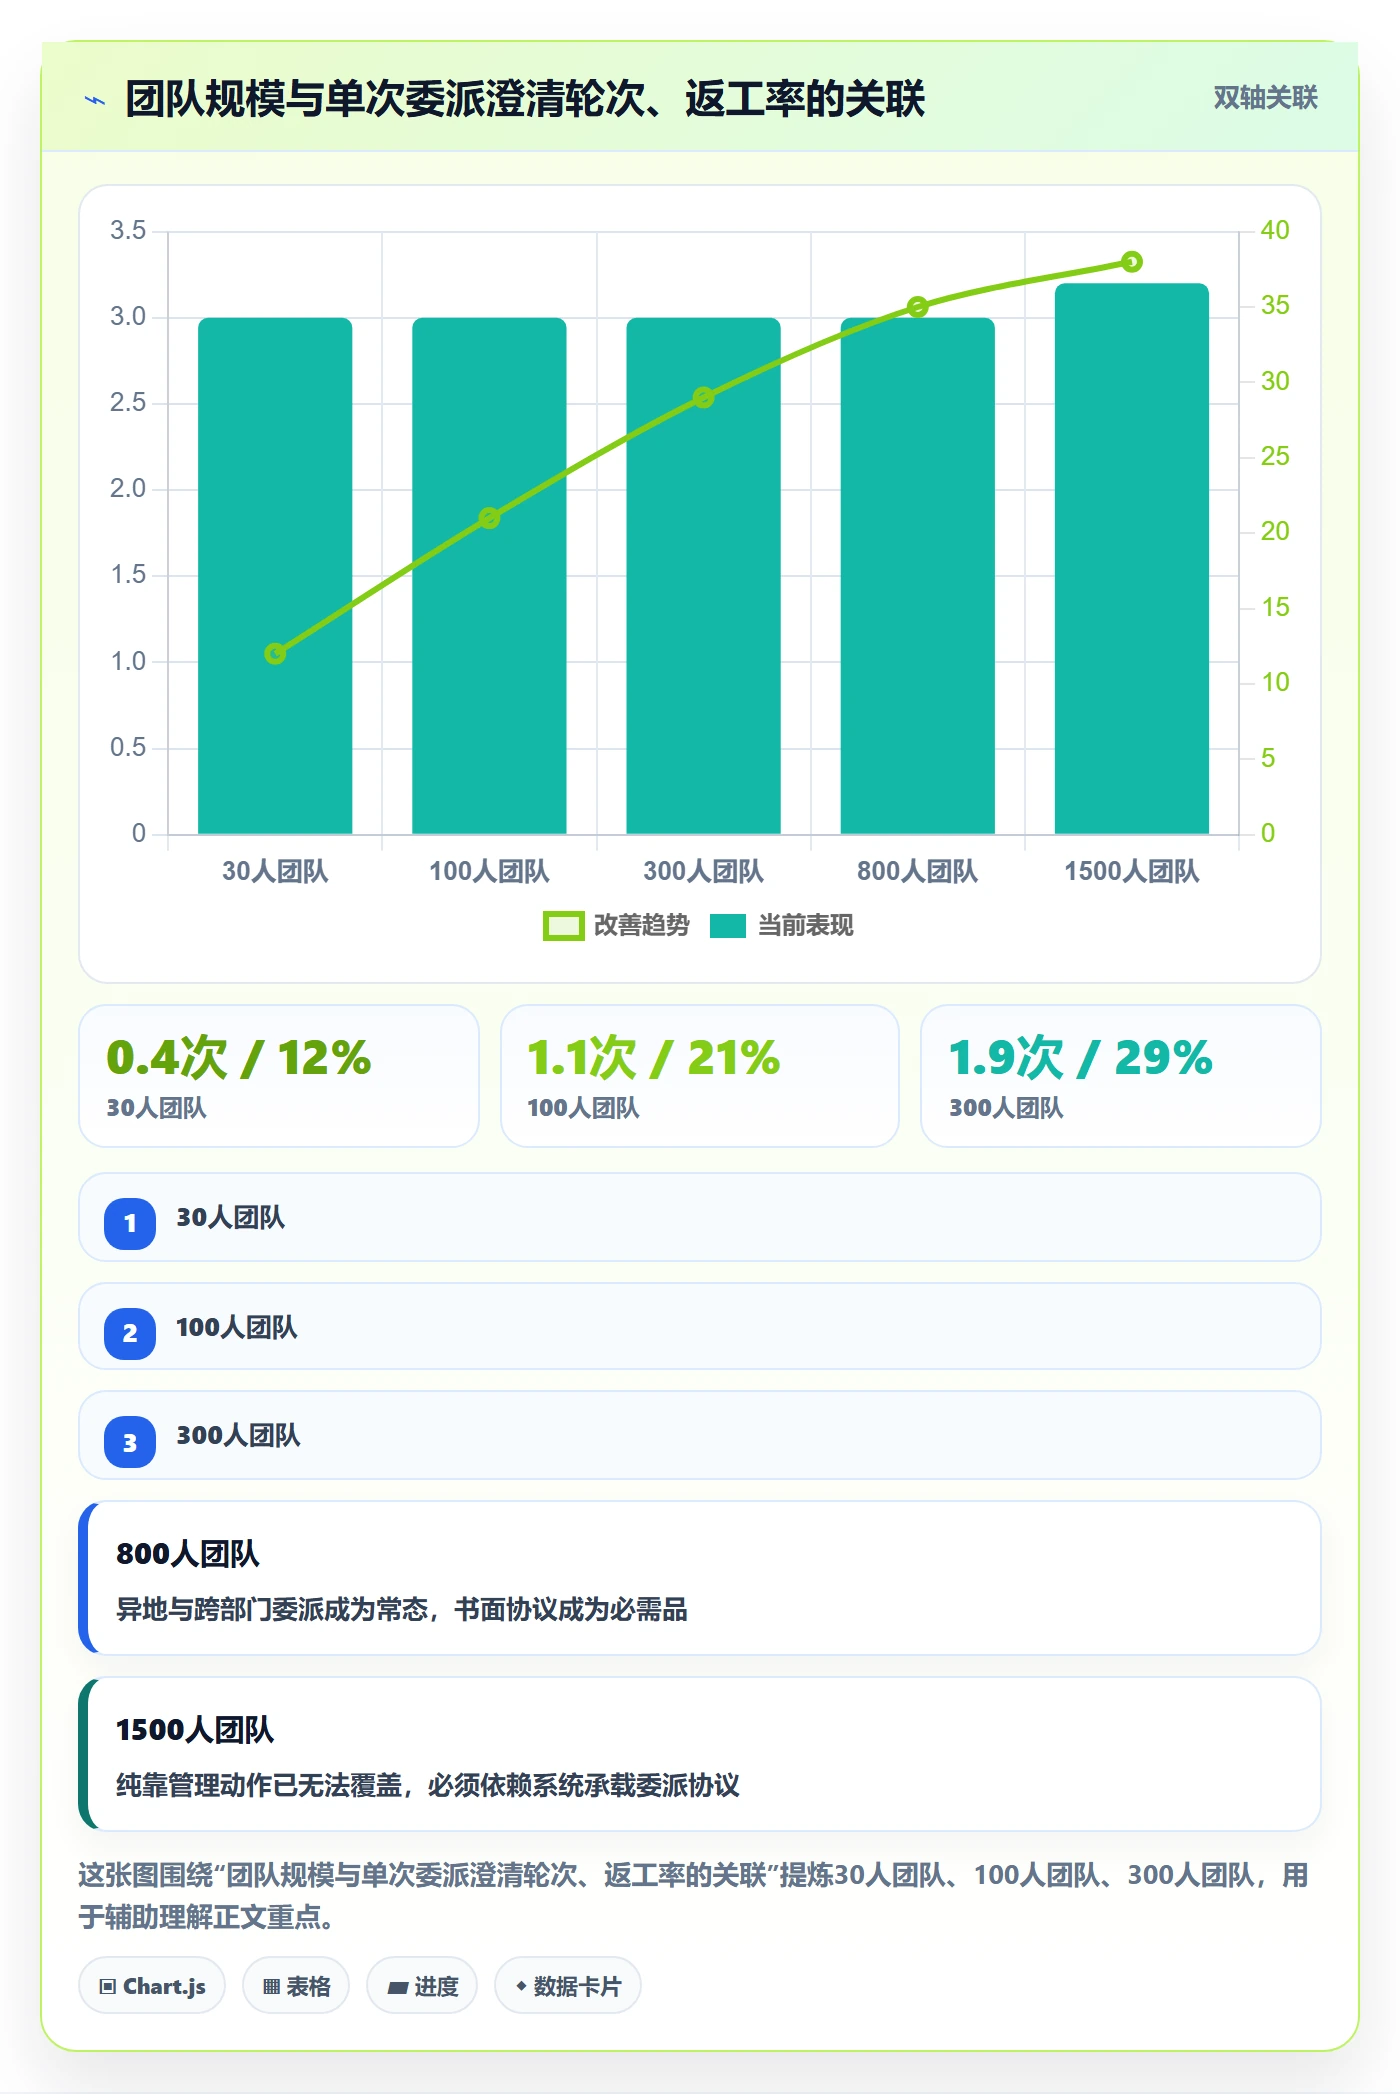Select the 300人团队 list row text
1400x2094 pixels.
(x=238, y=1436)
